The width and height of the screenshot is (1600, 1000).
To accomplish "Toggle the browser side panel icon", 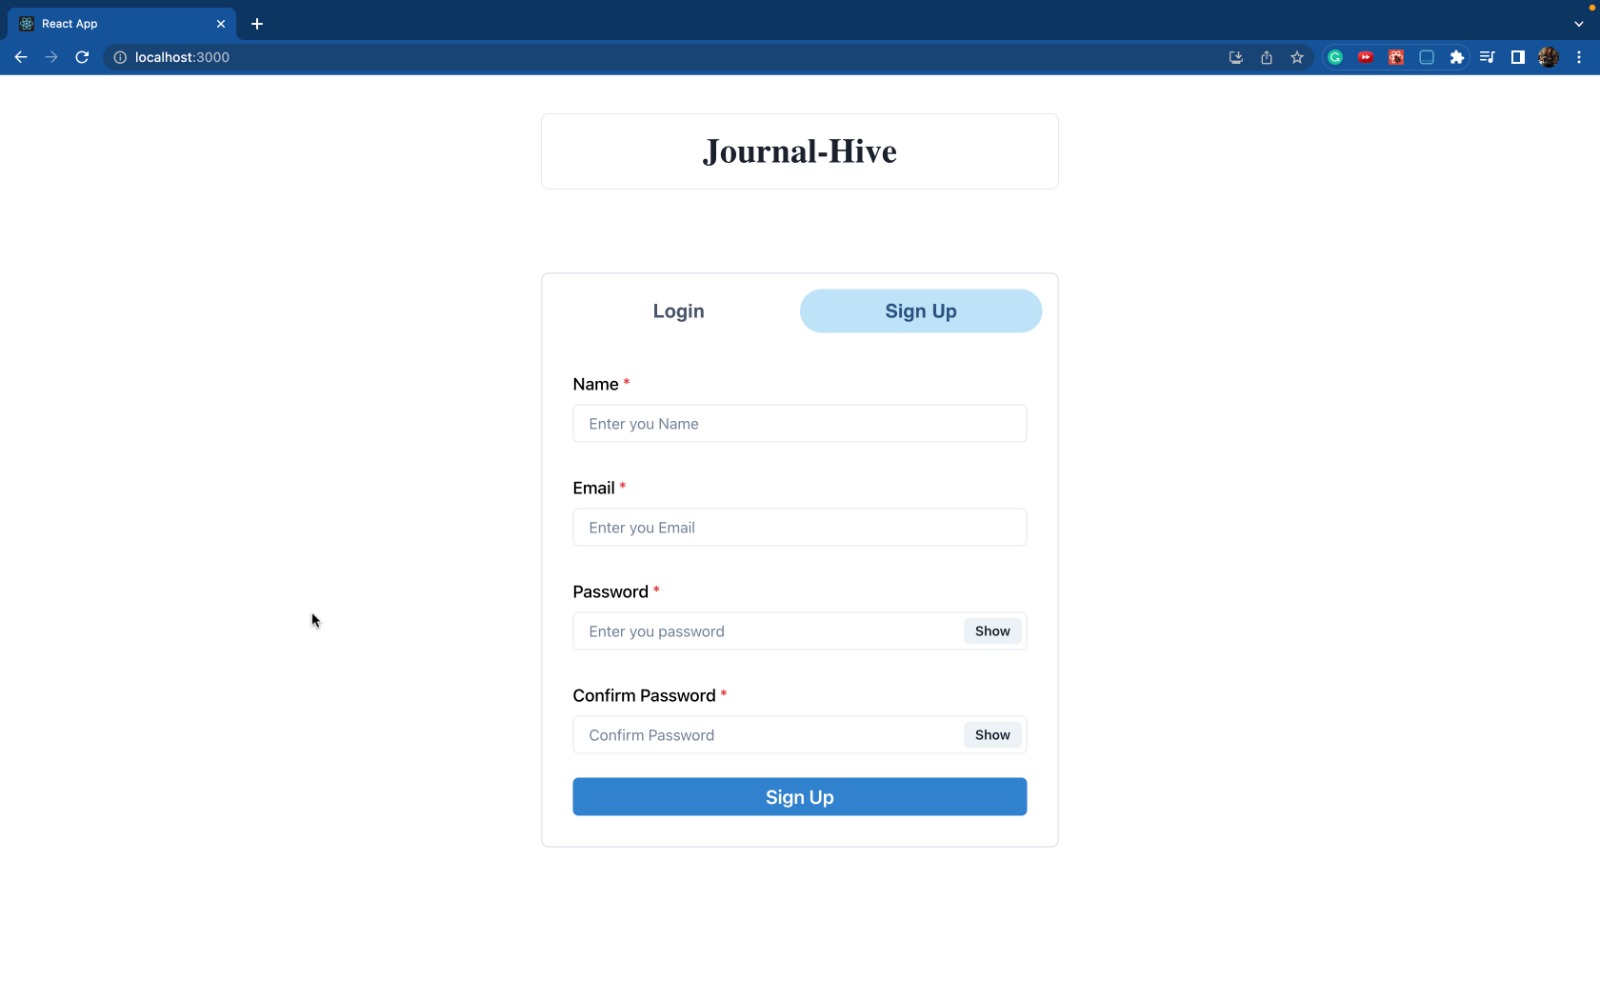I will pyautogui.click(x=1516, y=57).
